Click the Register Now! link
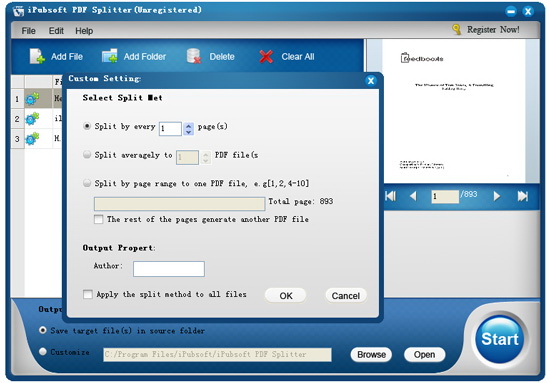550x383 pixels. 493,29
